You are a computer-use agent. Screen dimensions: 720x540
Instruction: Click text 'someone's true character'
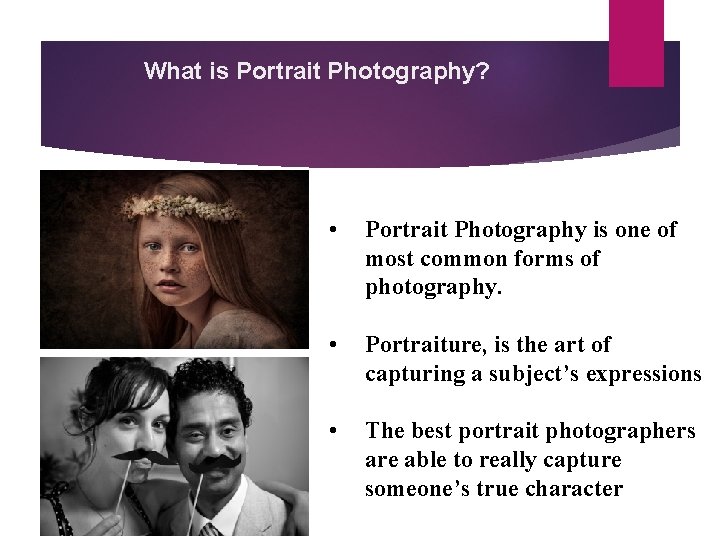tap(494, 489)
